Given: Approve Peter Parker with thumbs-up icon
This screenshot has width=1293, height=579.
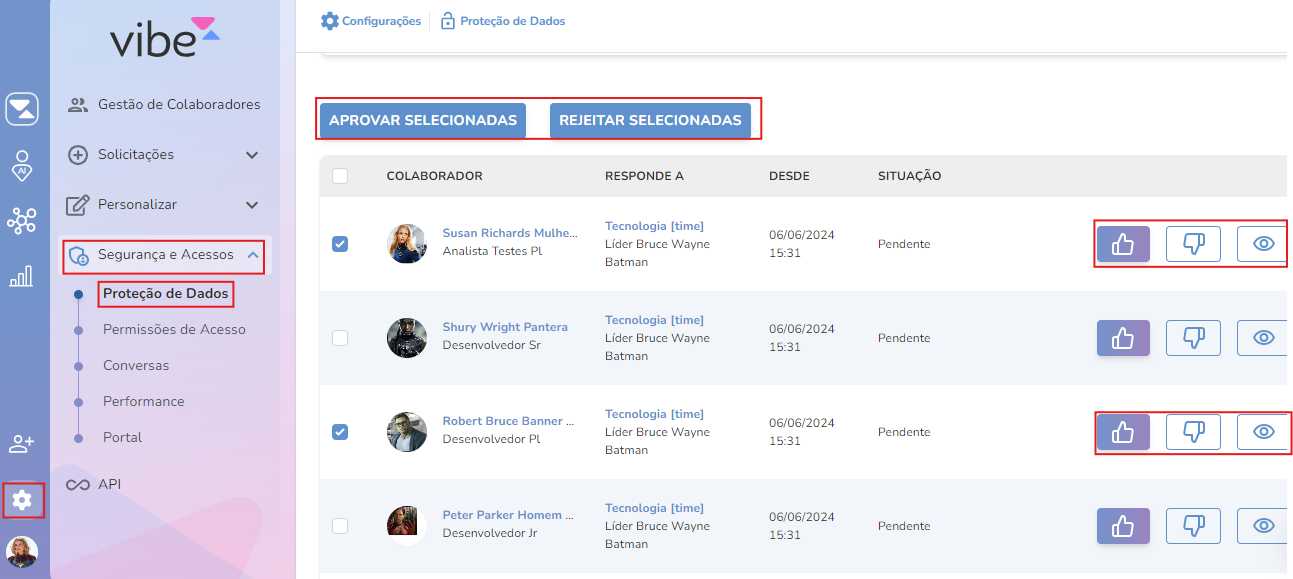Looking at the screenshot, I should point(1123,526).
